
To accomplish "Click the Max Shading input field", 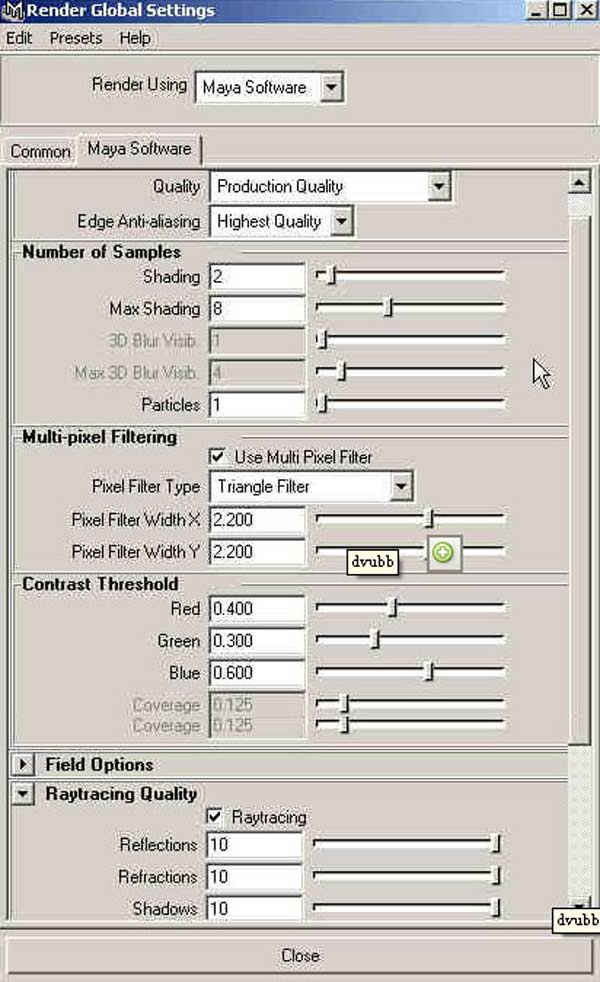I will tap(257, 309).
